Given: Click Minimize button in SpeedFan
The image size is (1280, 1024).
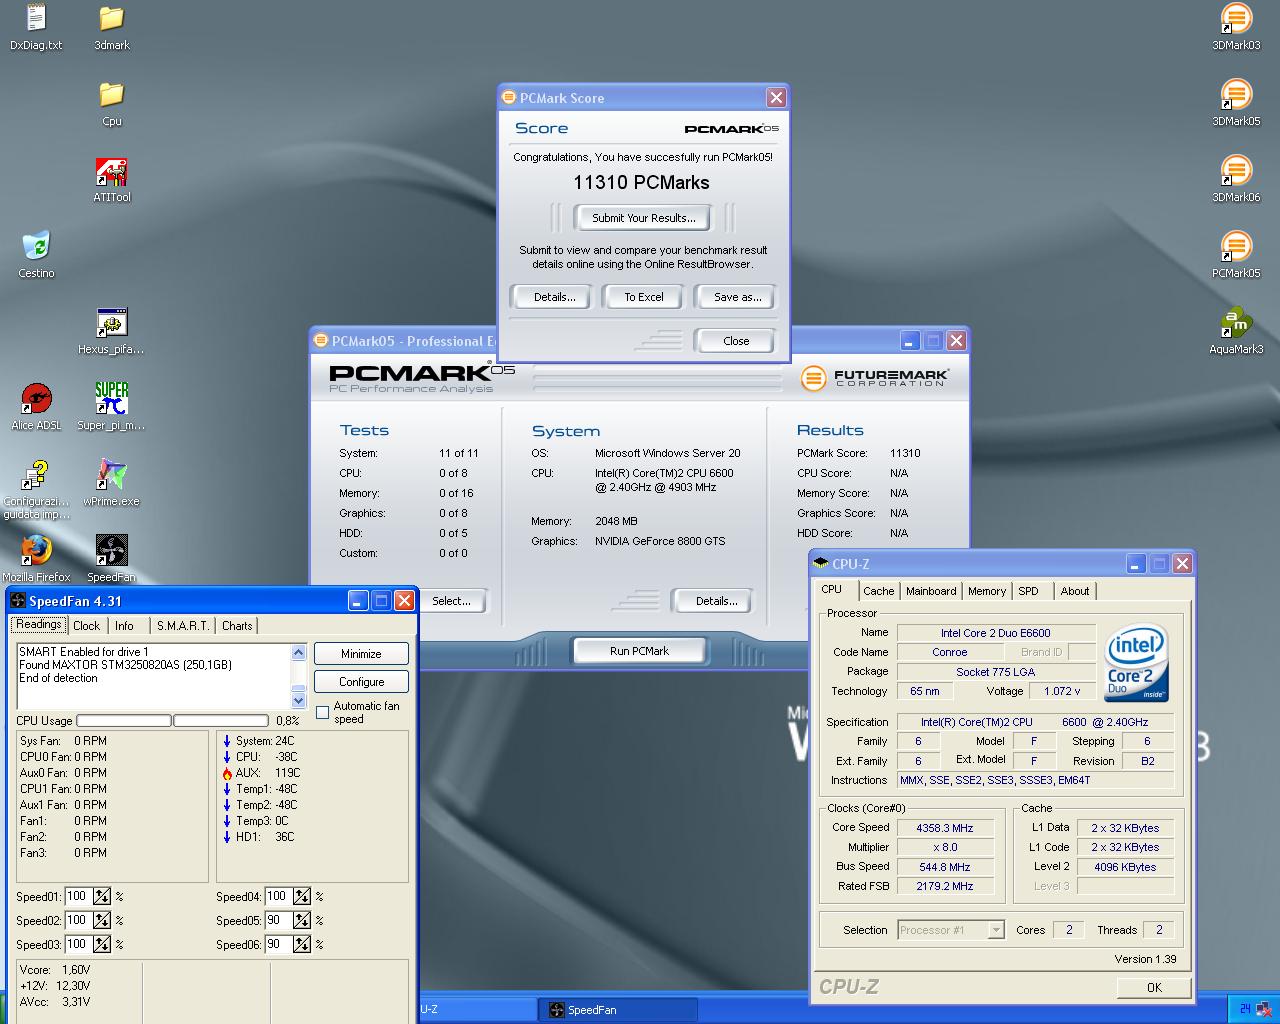Looking at the screenshot, I should click(361, 654).
